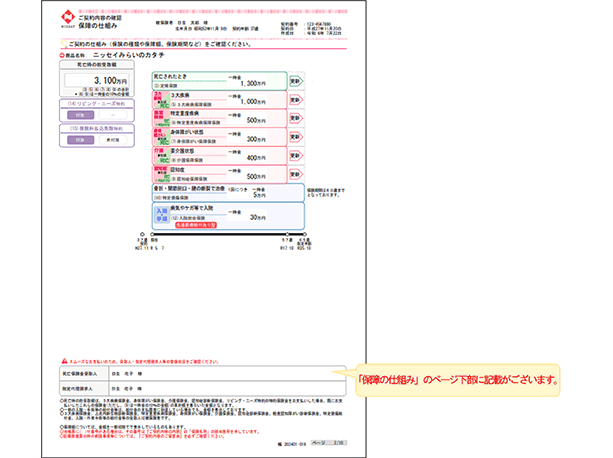
Task: Click the 特定重度疾病 coverage title
Action: click(x=185, y=113)
